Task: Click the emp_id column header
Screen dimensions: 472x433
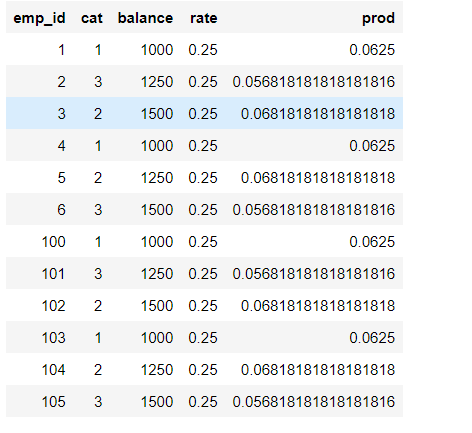Action: (x=39, y=18)
